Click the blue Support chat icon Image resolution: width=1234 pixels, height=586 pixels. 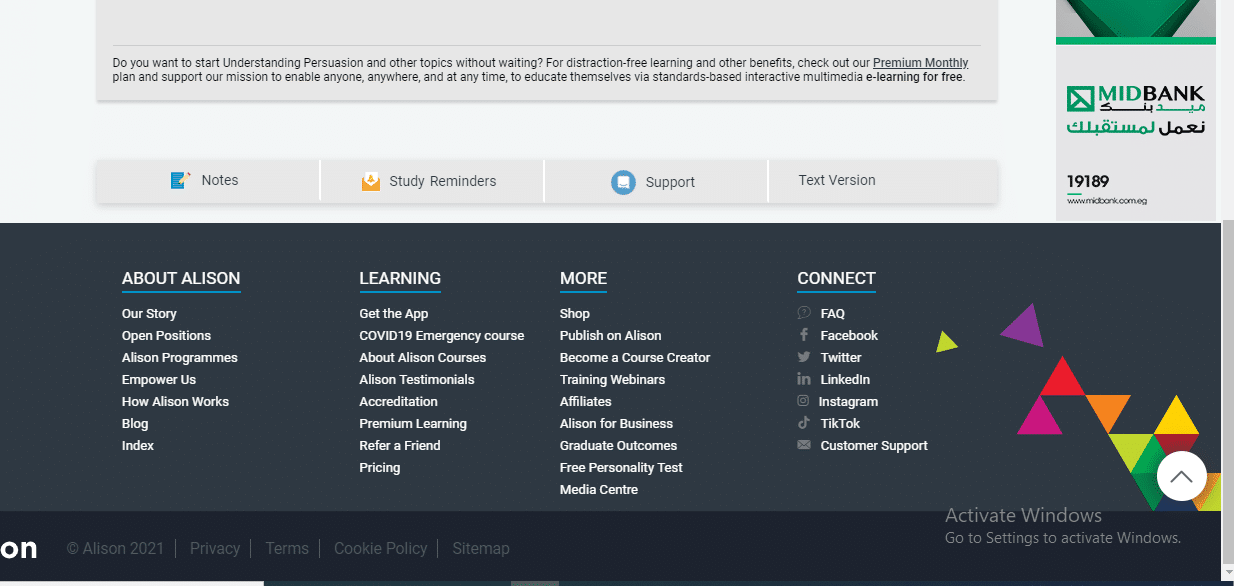tap(623, 182)
